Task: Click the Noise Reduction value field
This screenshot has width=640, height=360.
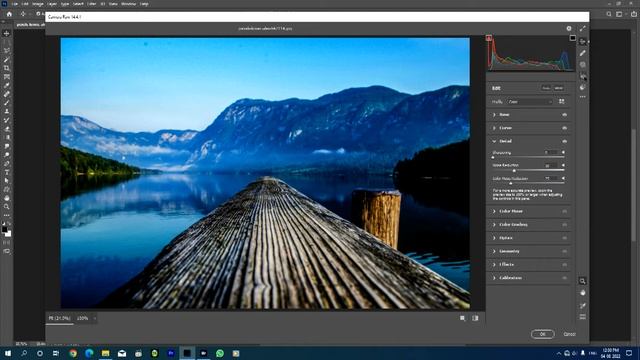Action: (551, 165)
